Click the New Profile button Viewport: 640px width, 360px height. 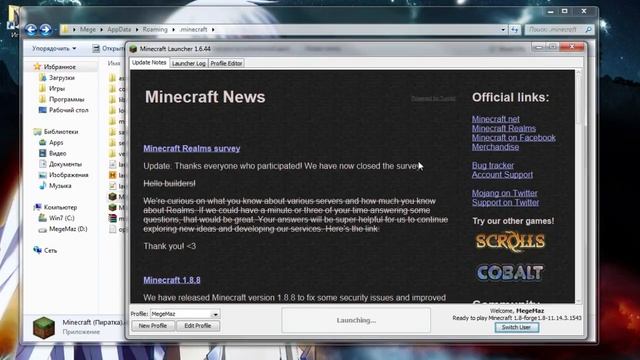[153, 326]
